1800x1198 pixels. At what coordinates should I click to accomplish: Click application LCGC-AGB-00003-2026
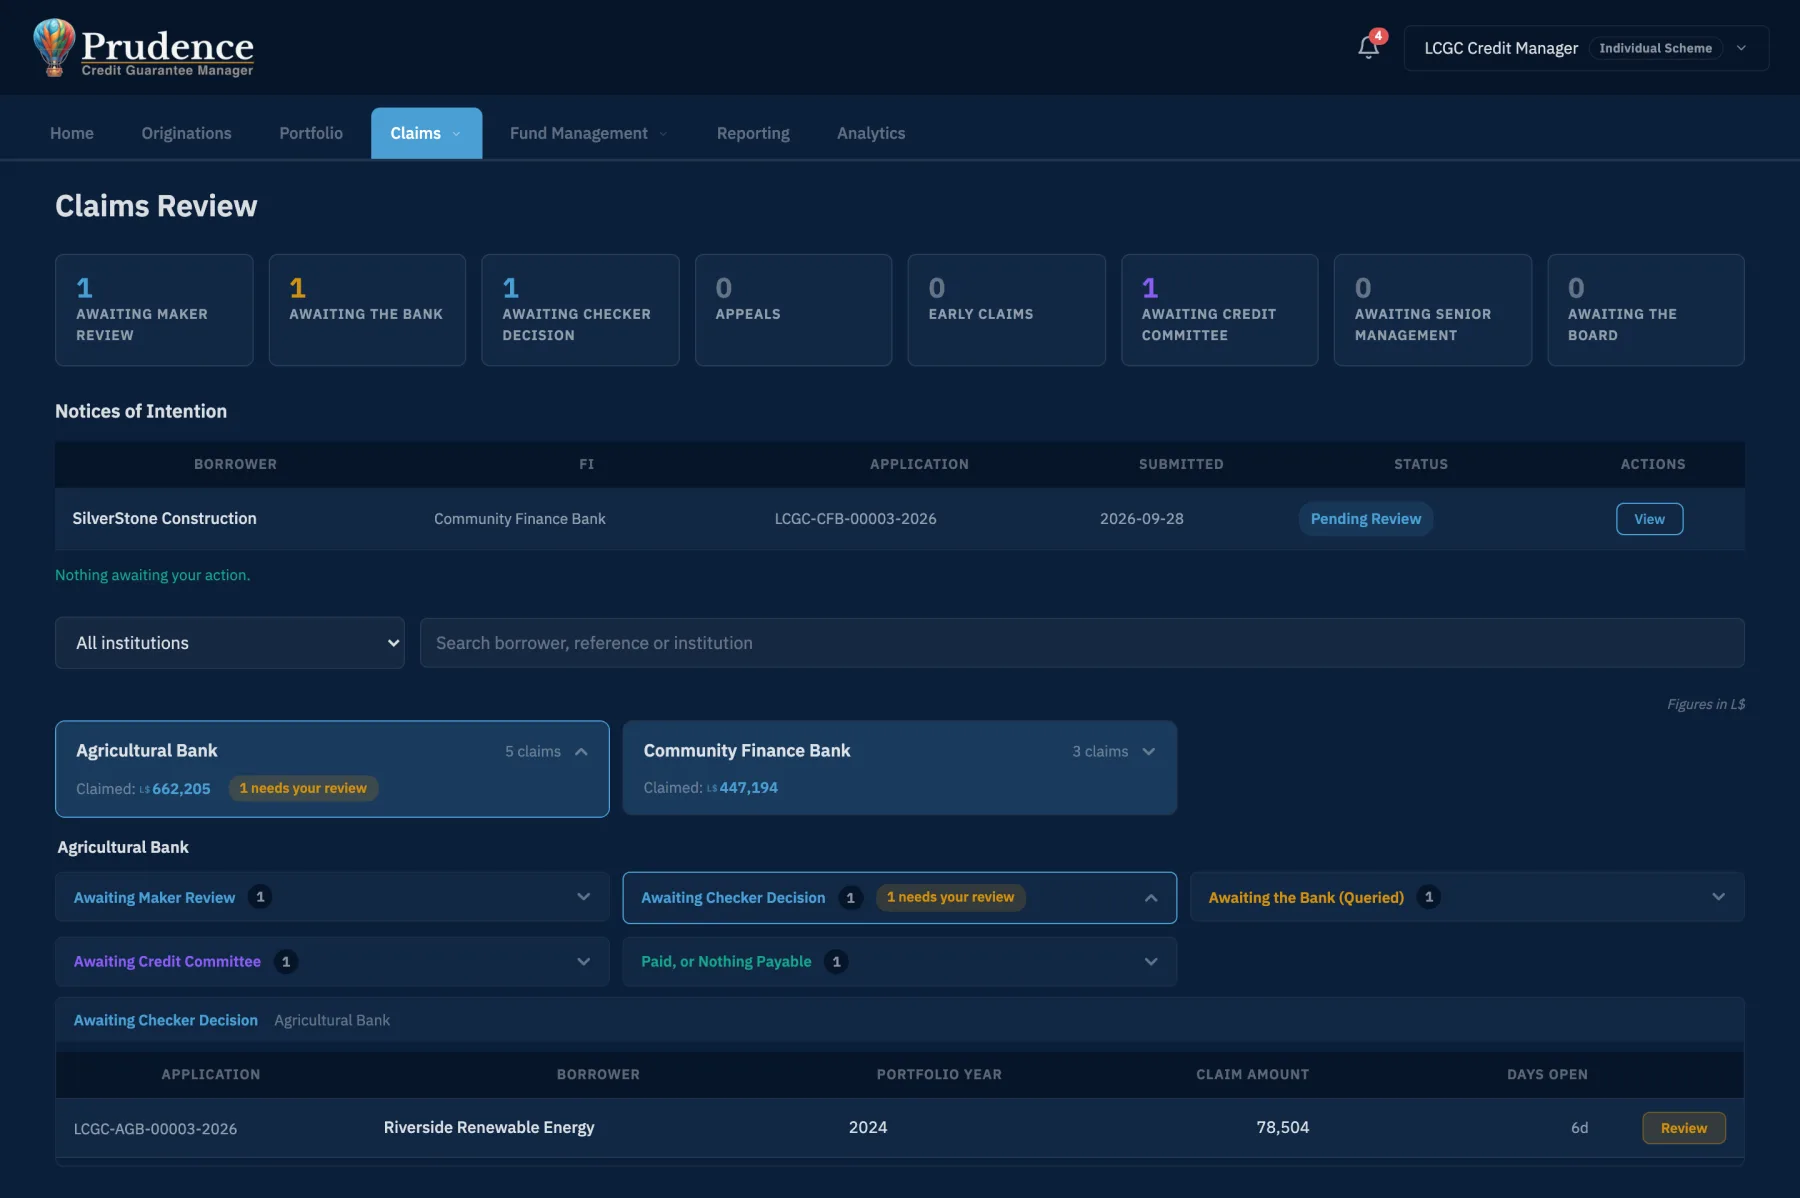[155, 1129]
